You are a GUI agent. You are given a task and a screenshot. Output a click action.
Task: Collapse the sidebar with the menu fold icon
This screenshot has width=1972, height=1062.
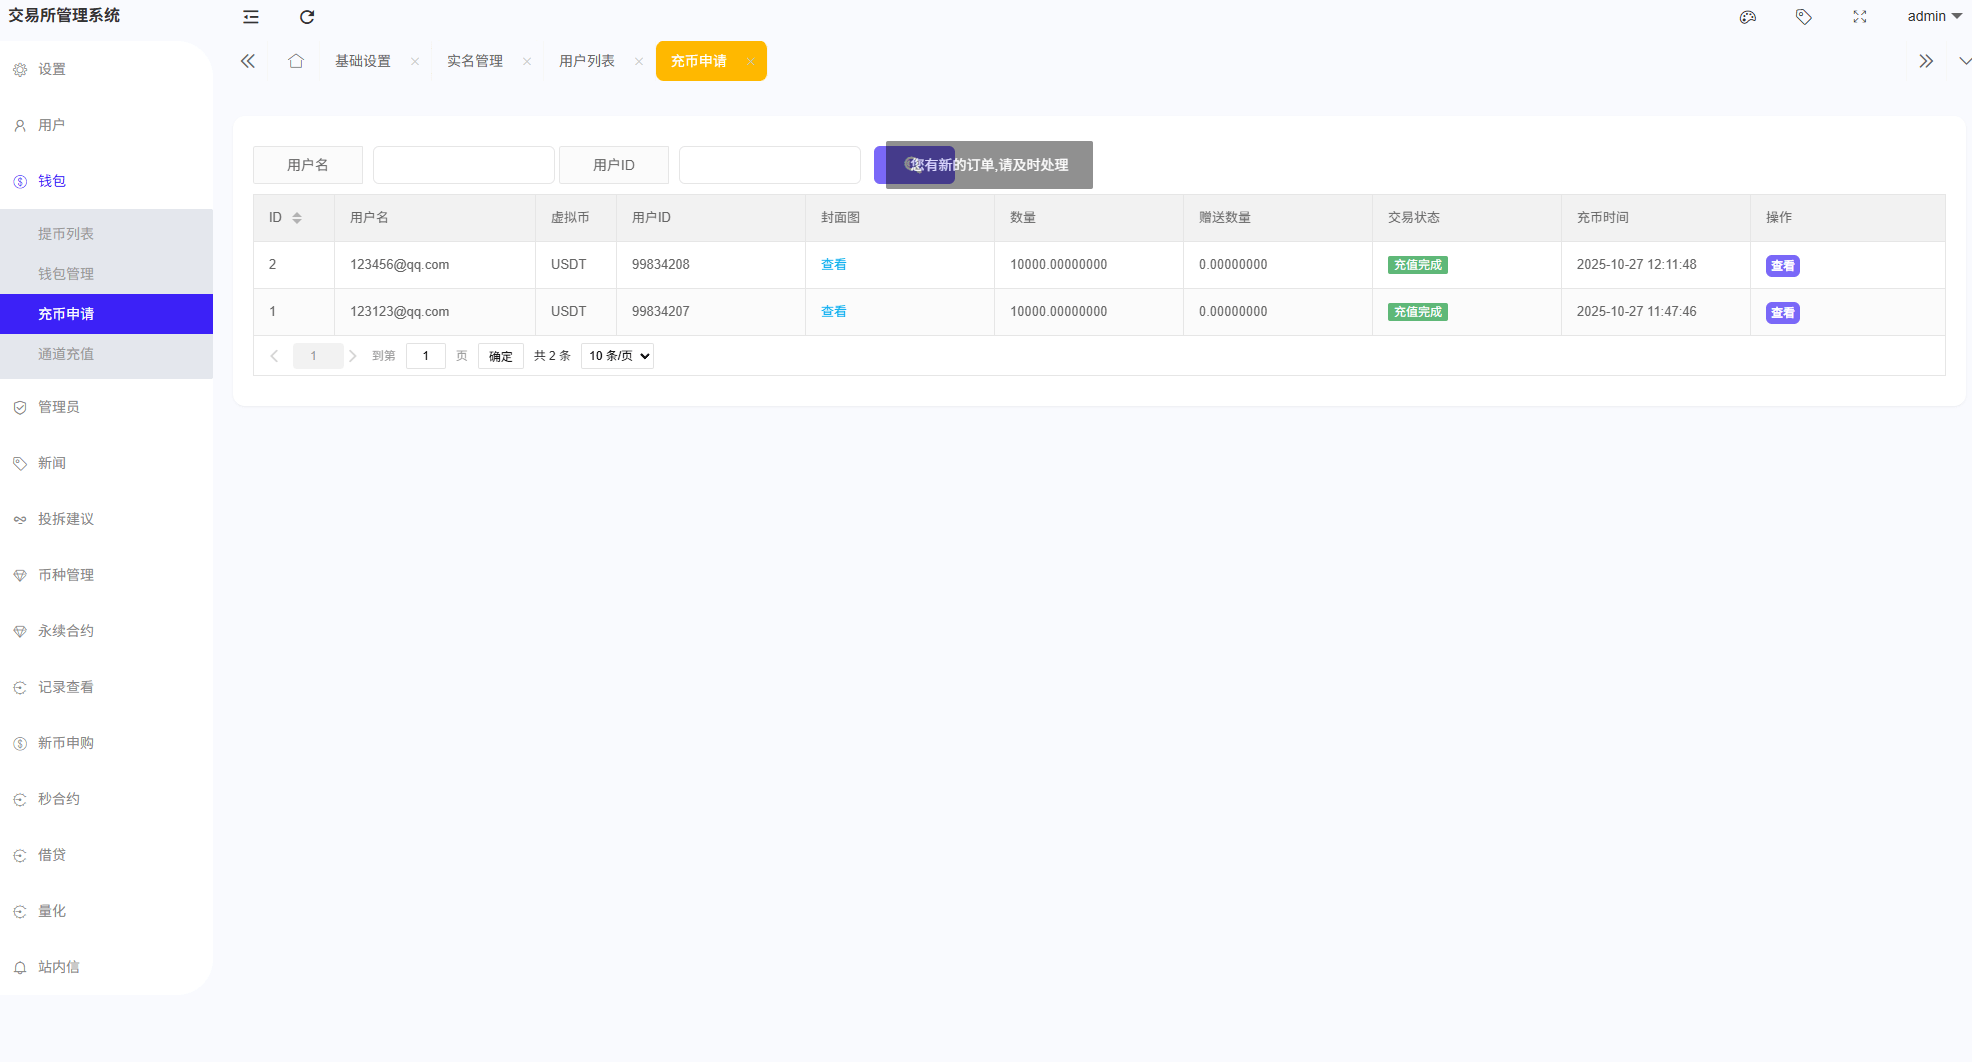251,17
